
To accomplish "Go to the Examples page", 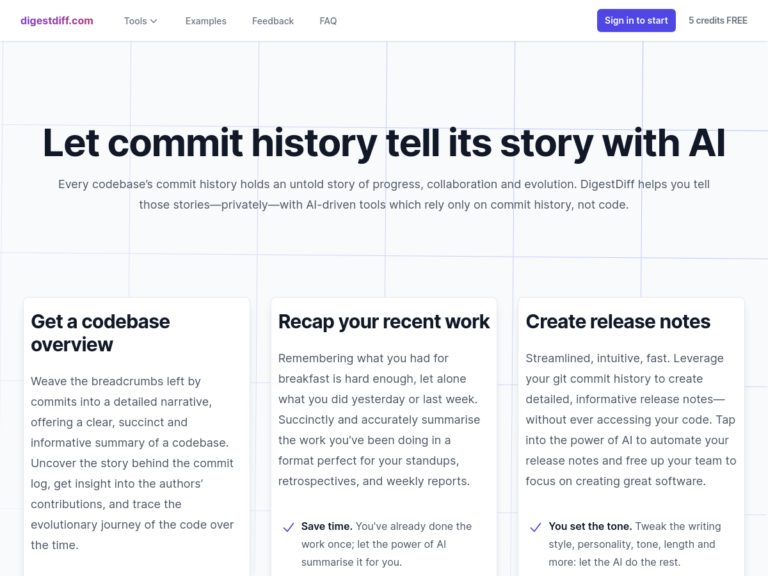I will point(205,21).
